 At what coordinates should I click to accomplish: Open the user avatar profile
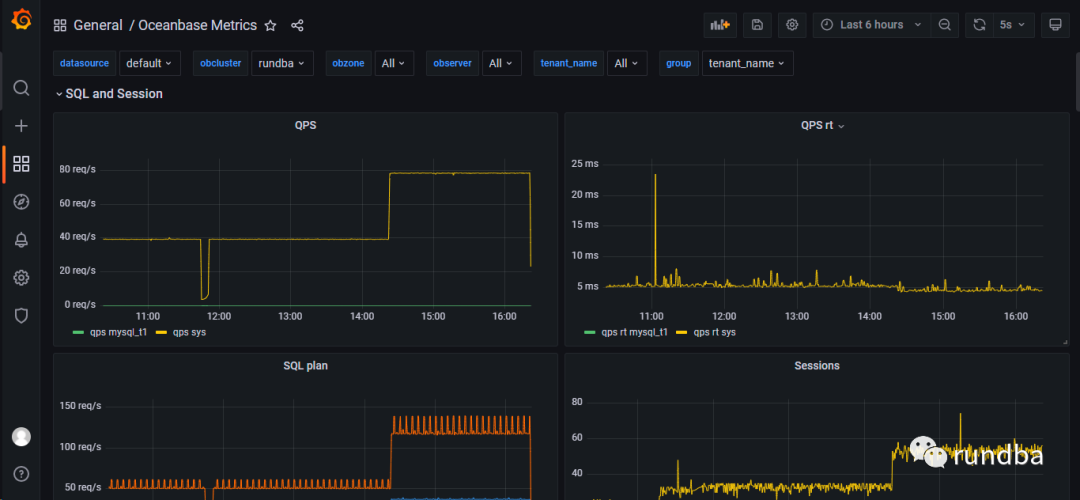pyautogui.click(x=21, y=437)
